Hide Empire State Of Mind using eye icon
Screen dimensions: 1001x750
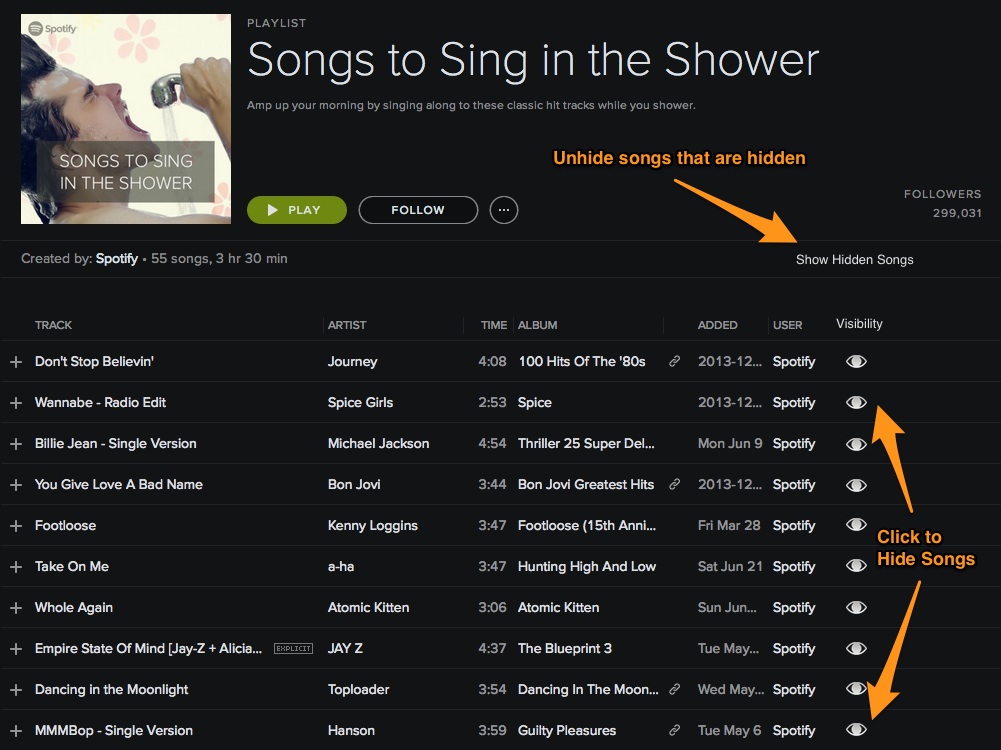(856, 648)
